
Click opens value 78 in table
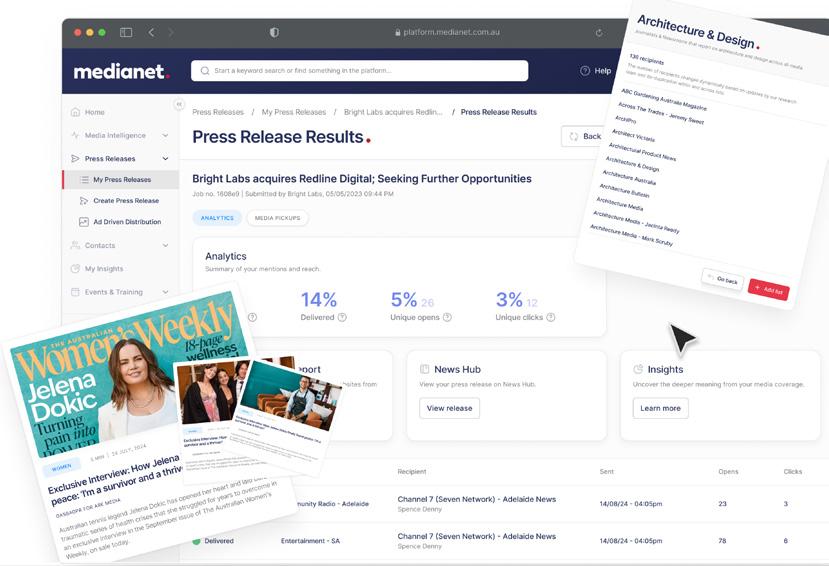tap(722, 541)
